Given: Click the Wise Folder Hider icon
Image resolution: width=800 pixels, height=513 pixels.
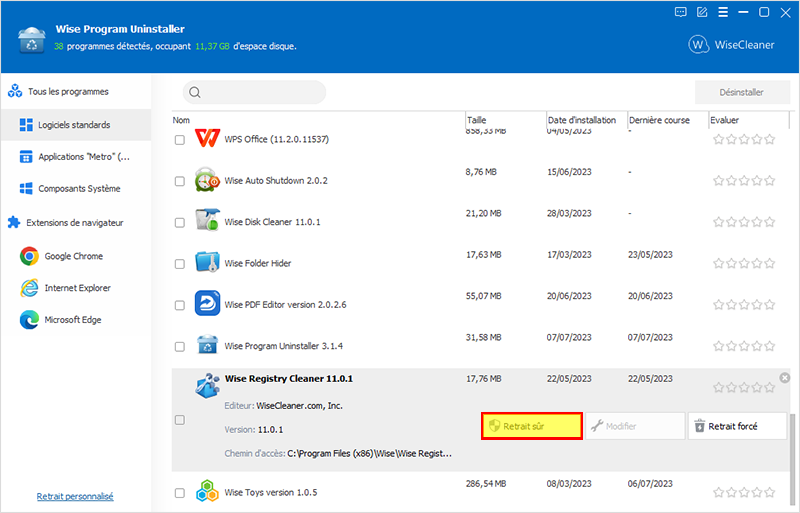Looking at the screenshot, I should (x=207, y=262).
